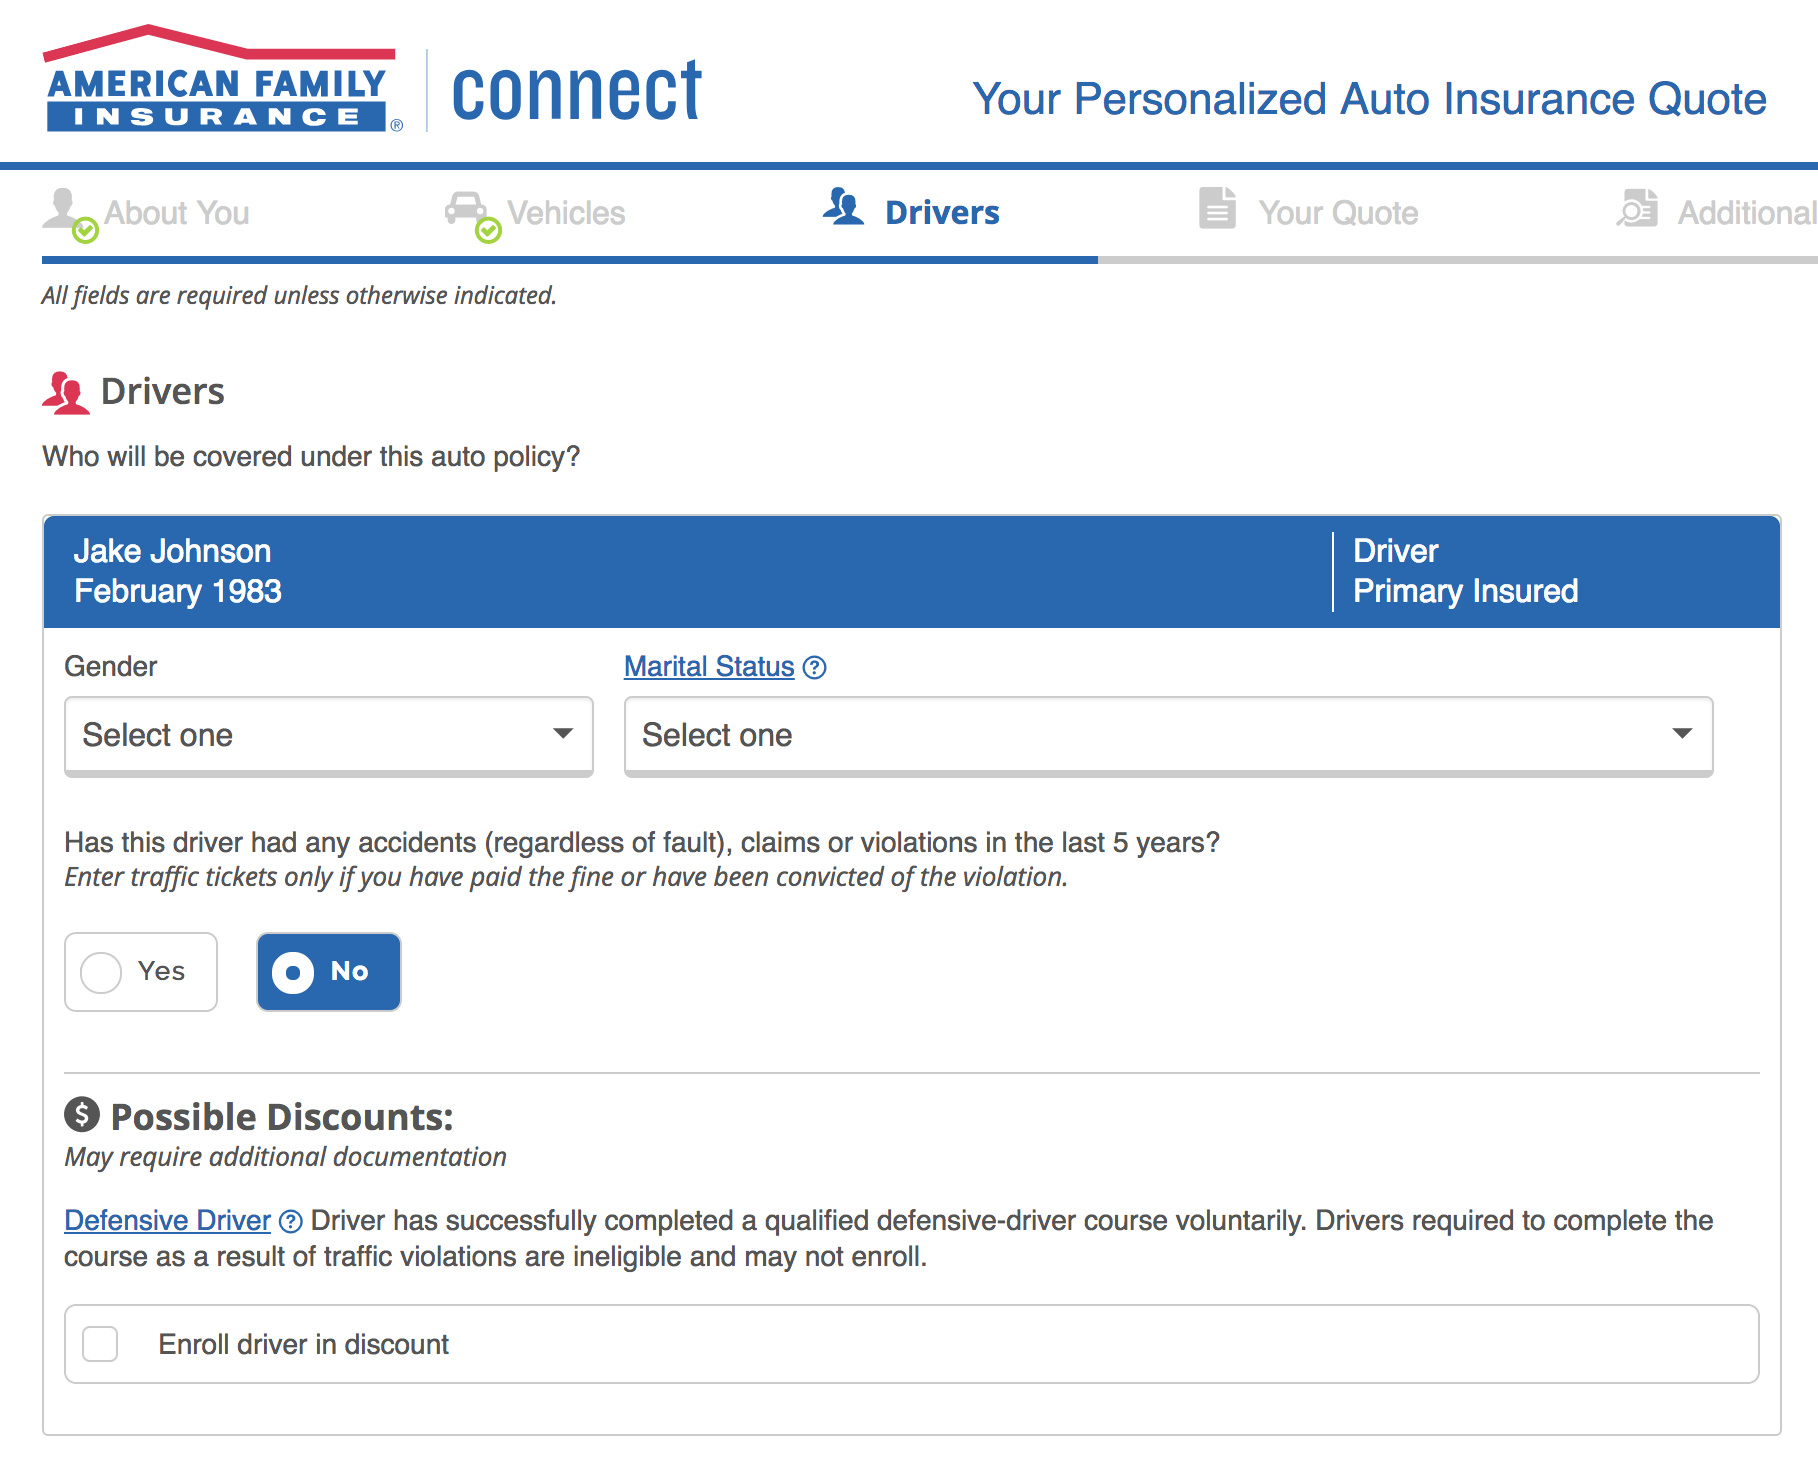Open the Marital Status help icon
Screen dimensions: 1818x1458
coord(815,667)
